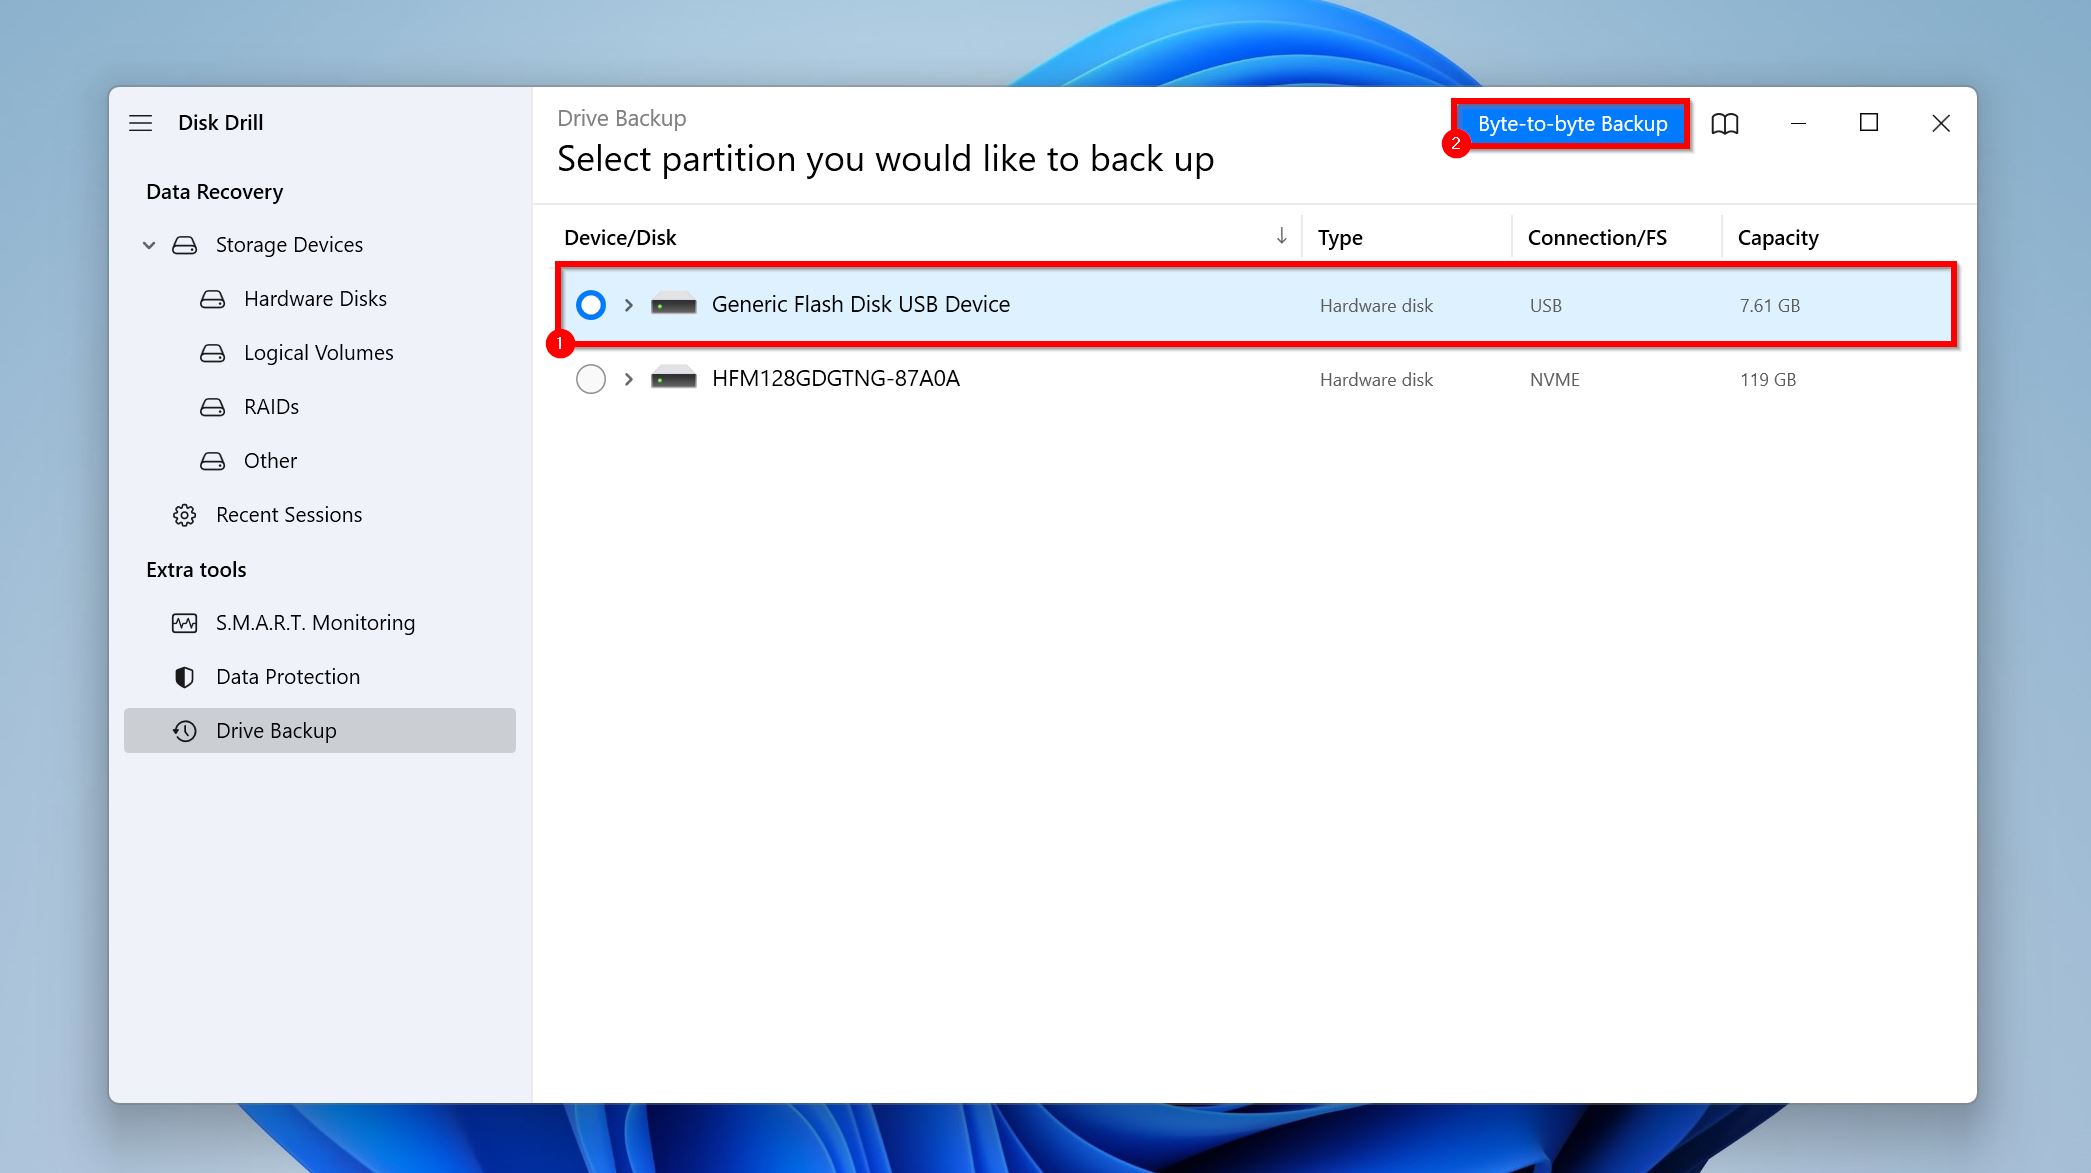2091x1173 pixels.
Task: Click the bookmarks icon in the toolbar
Action: click(1725, 122)
